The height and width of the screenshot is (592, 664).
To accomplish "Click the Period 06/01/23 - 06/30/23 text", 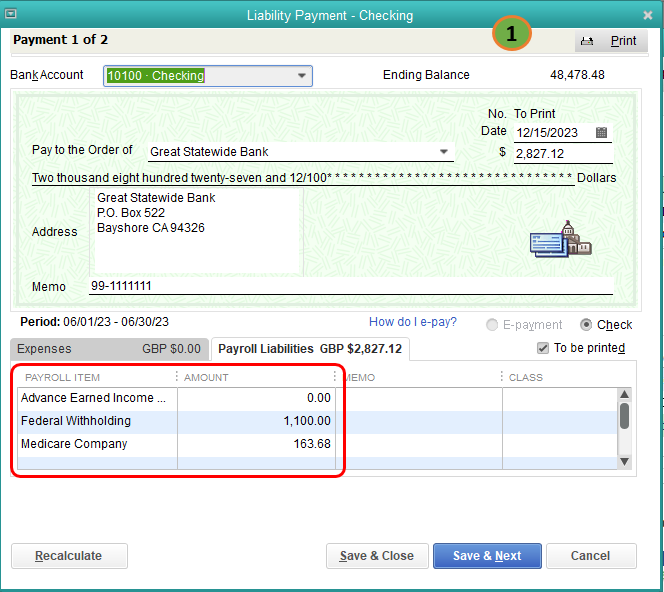I will click(x=94, y=322).
